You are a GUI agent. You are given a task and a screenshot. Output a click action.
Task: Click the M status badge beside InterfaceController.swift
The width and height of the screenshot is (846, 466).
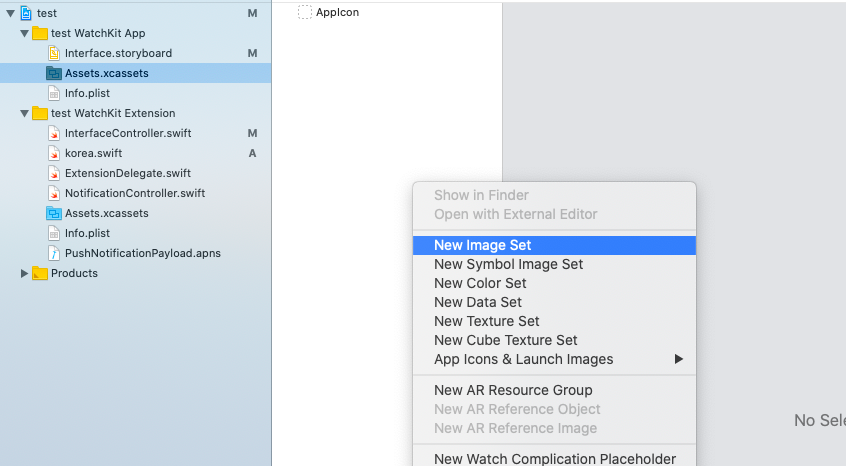pyautogui.click(x=252, y=133)
